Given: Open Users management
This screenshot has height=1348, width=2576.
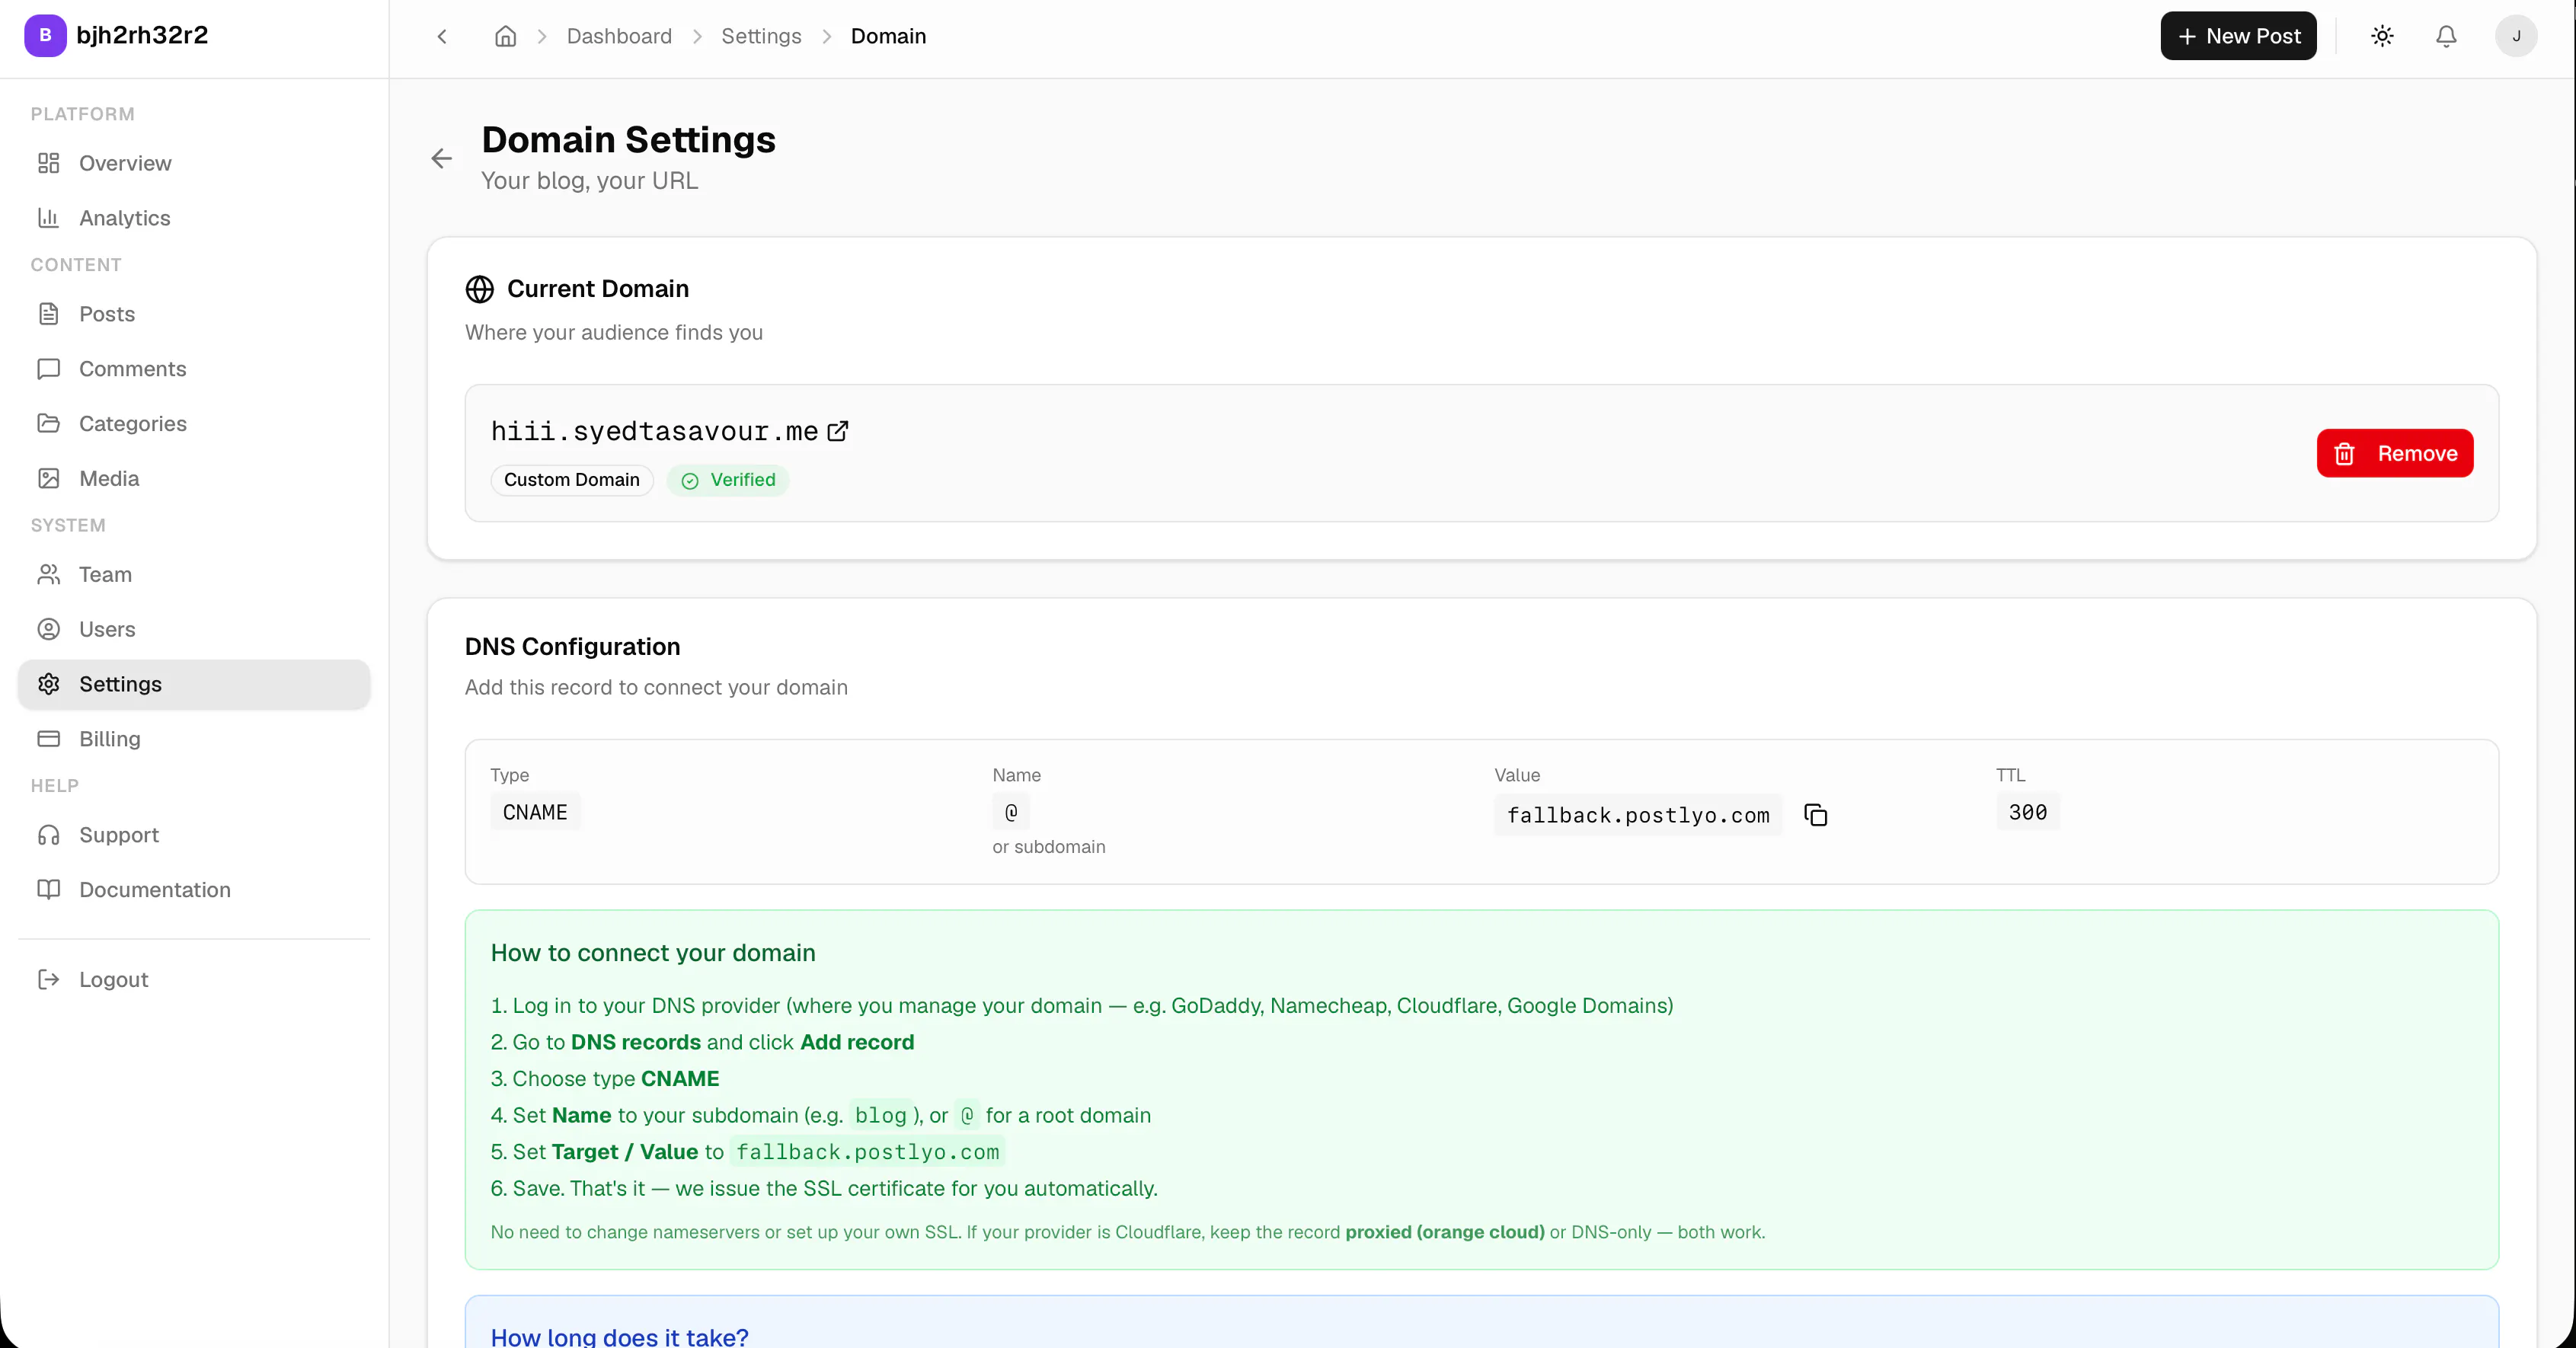Looking at the screenshot, I should coord(194,630).
